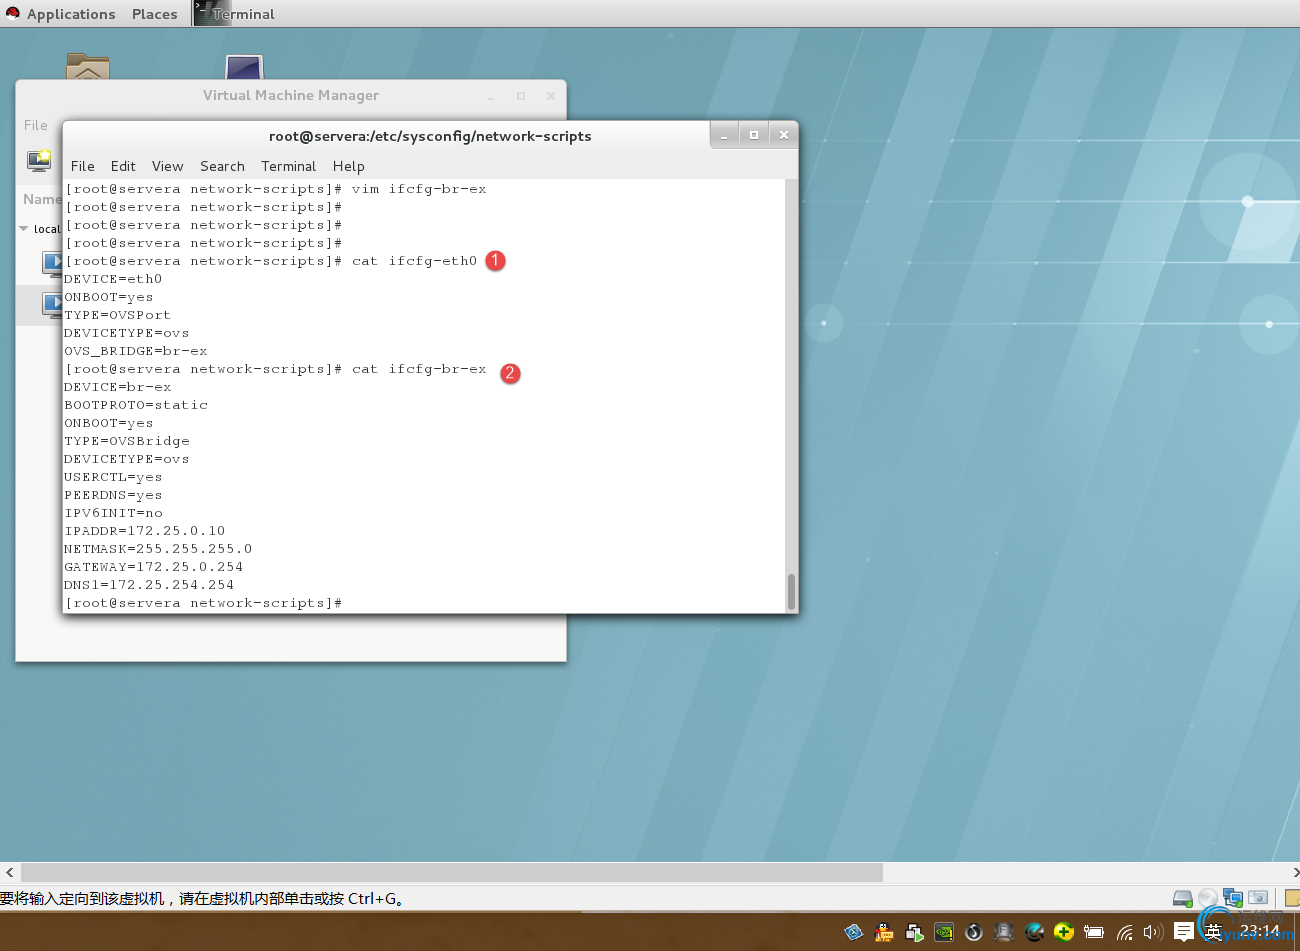Click the CD/DVD drive device icon in status bar
The height and width of the screenshot is (951, 1300).
1208,898
